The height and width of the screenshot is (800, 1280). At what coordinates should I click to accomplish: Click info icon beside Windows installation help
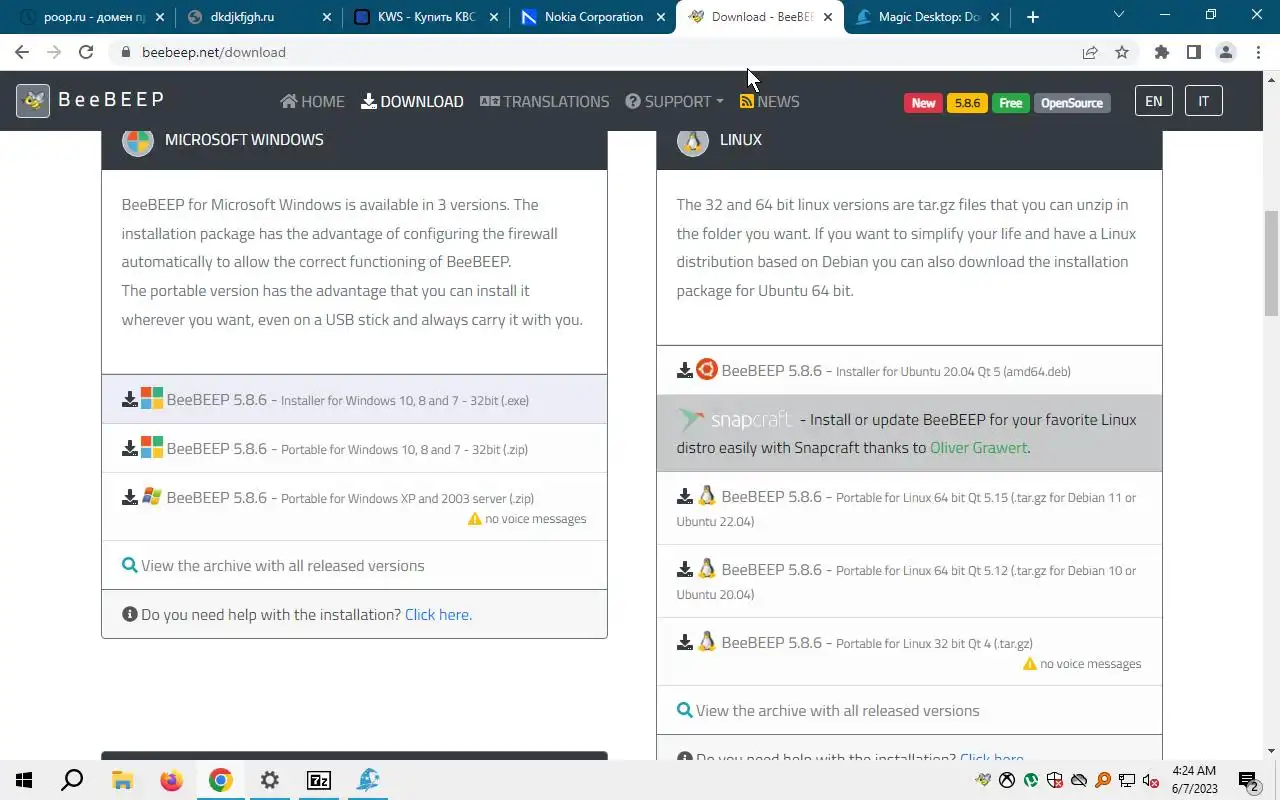click(x=130, y=614)
